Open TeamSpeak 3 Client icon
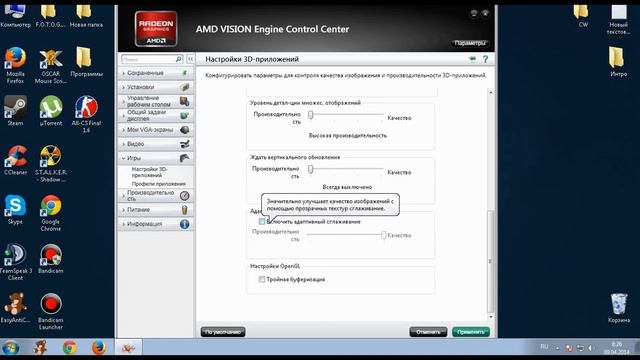Image resolution: width=640 pixels, height=360 pixels. (15, 262)
